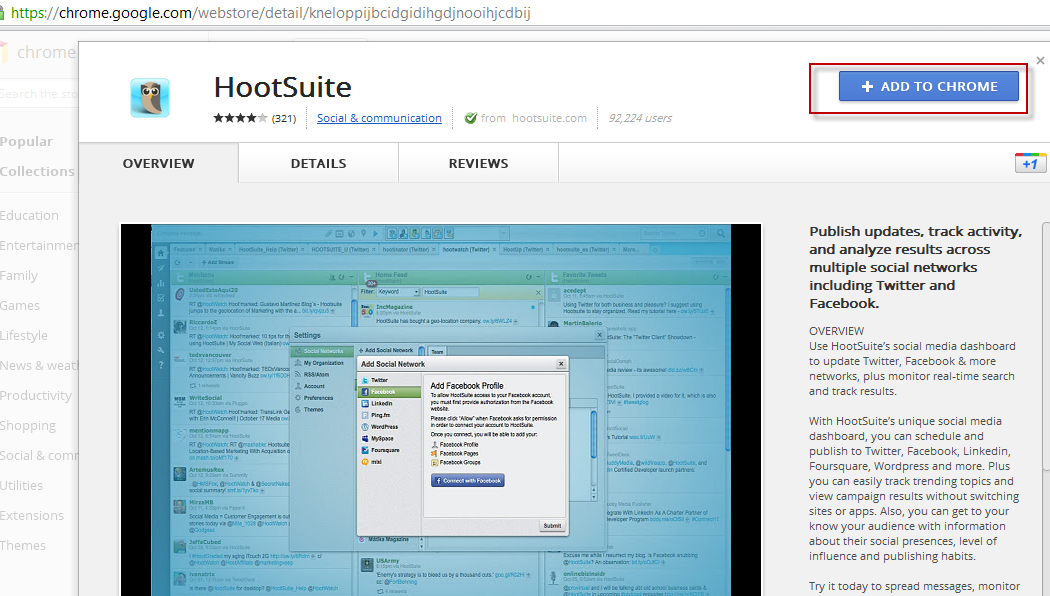The height and width of the screenshot is (596, 1050).
Task: Click the bold "Publish updates, track activity" summary
Action: 915,267
